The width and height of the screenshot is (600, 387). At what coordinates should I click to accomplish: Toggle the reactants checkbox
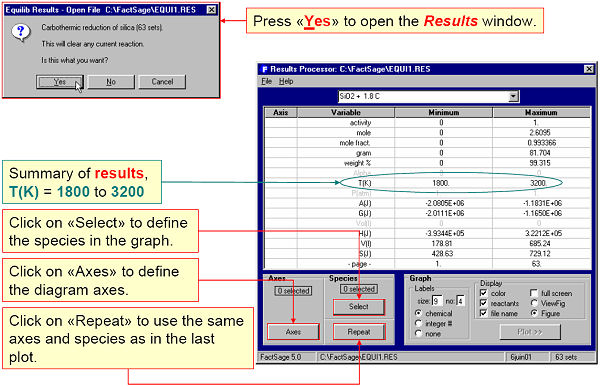pyautogui.click(x=483, y=303)
